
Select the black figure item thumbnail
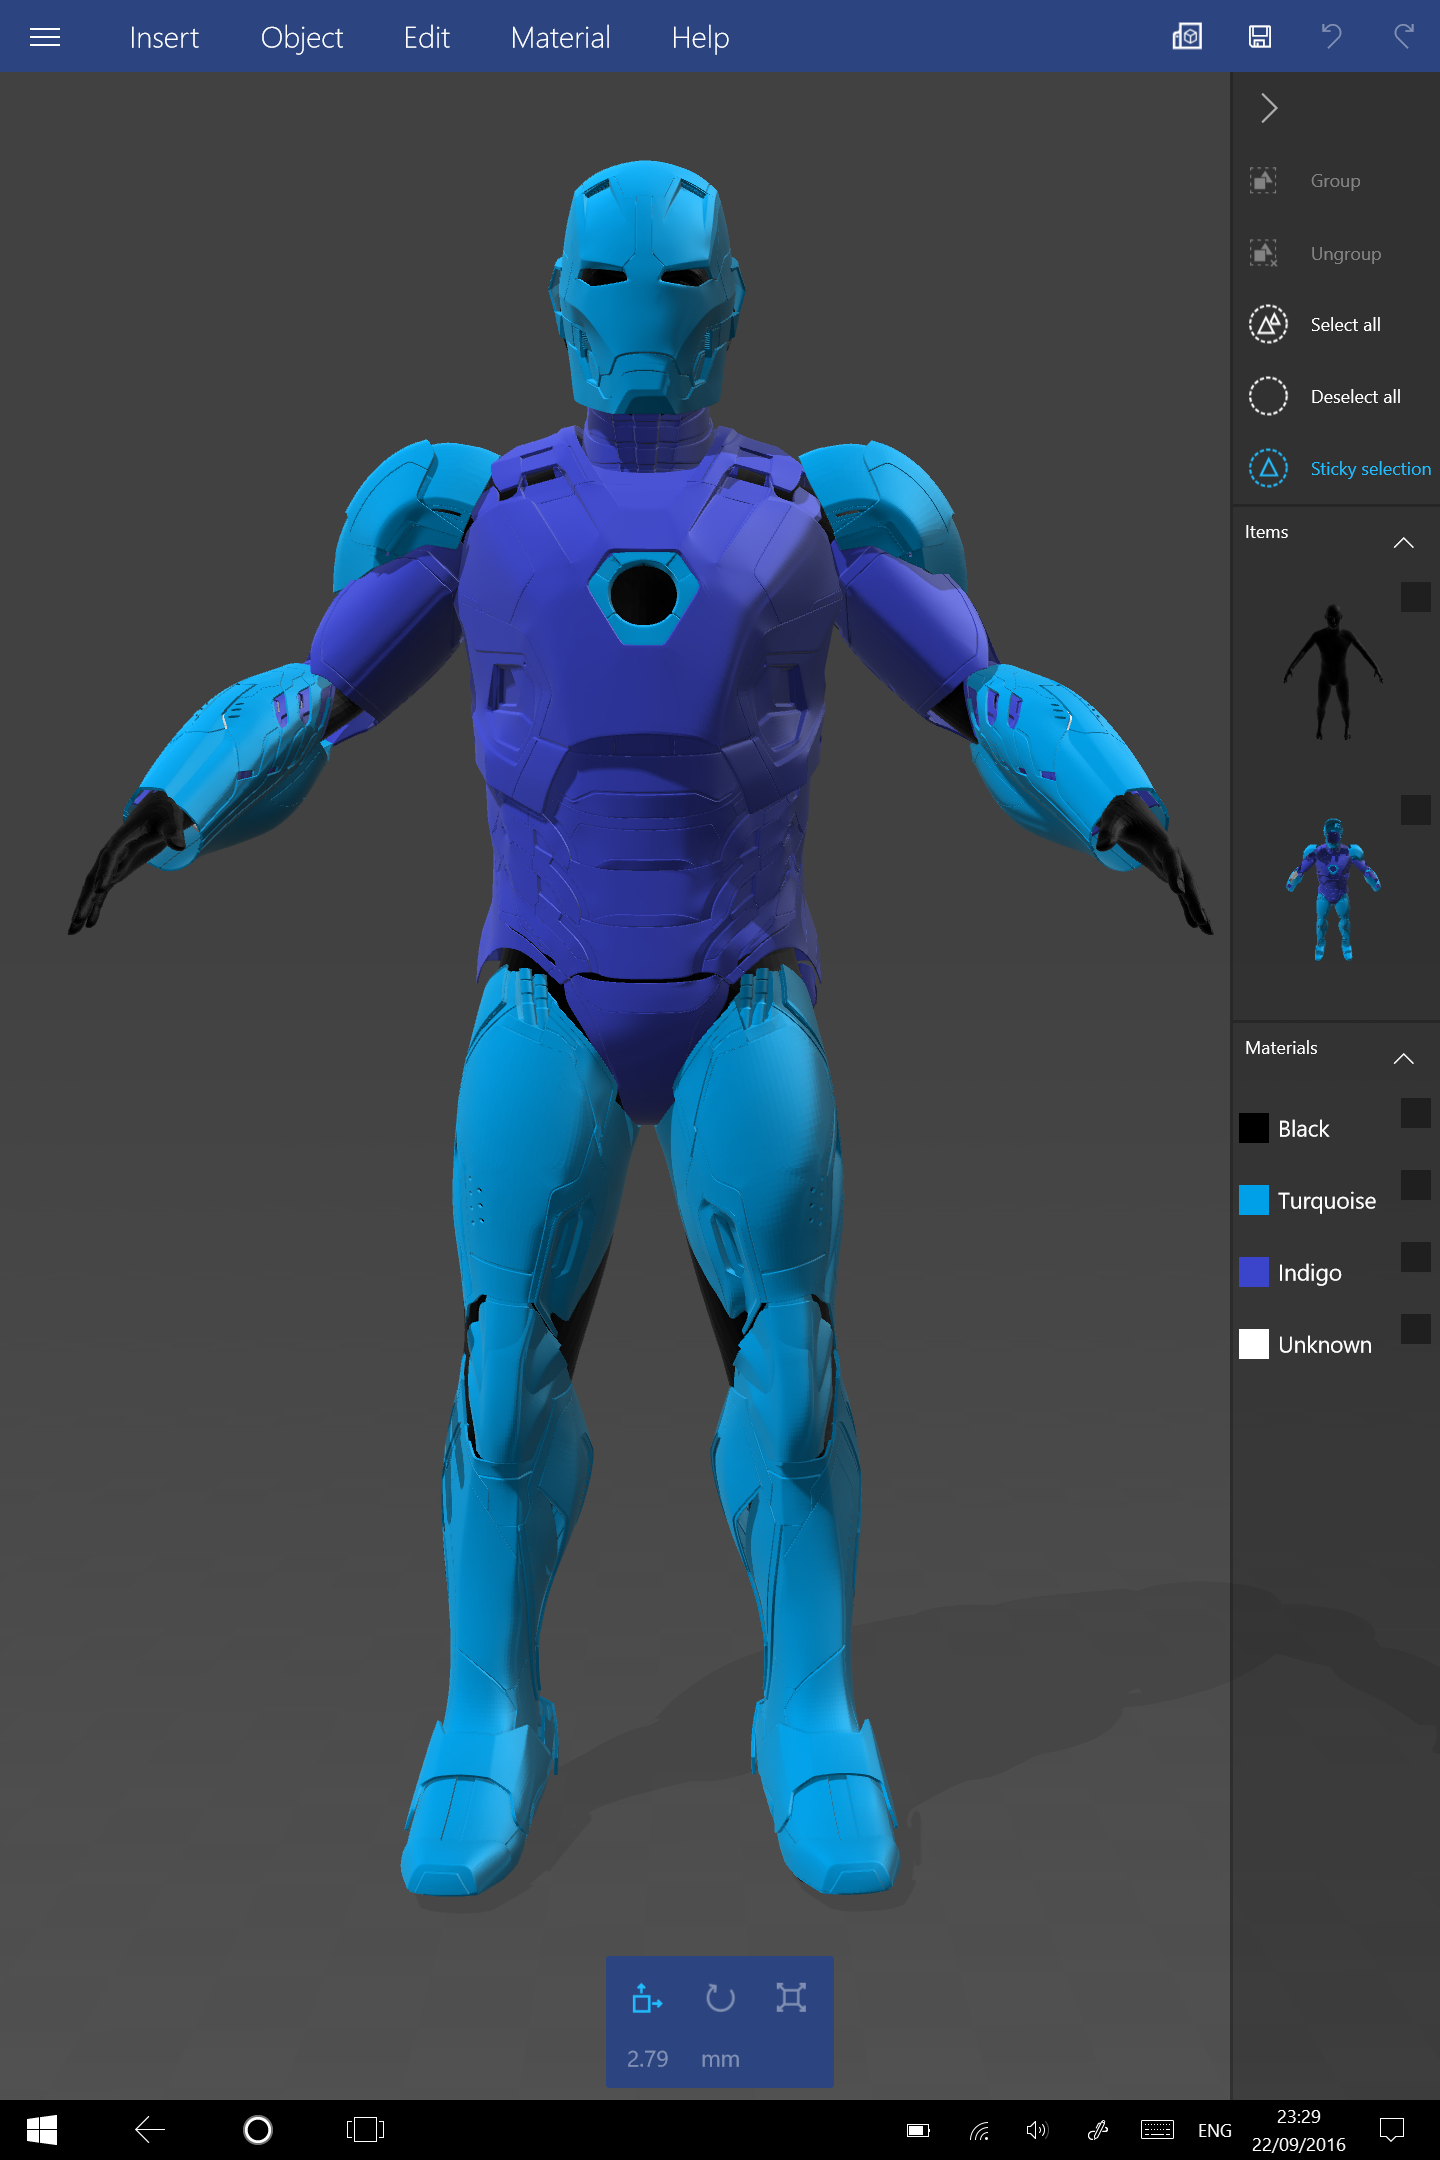[x=1332, y=671]
